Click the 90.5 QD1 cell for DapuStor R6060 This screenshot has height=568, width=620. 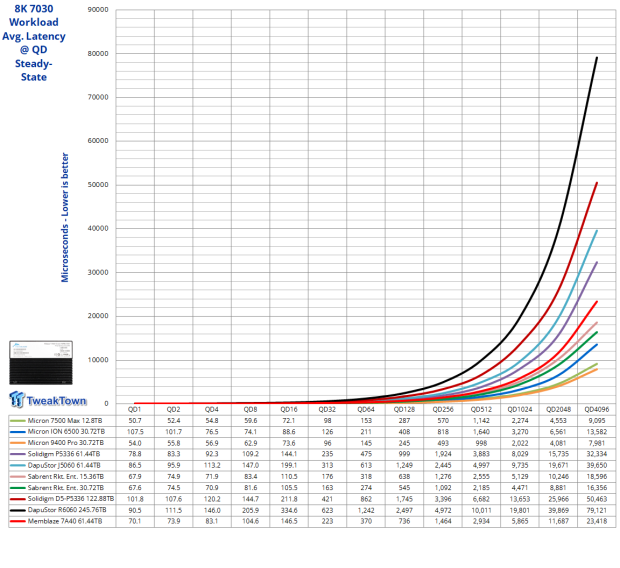[134, 510]
